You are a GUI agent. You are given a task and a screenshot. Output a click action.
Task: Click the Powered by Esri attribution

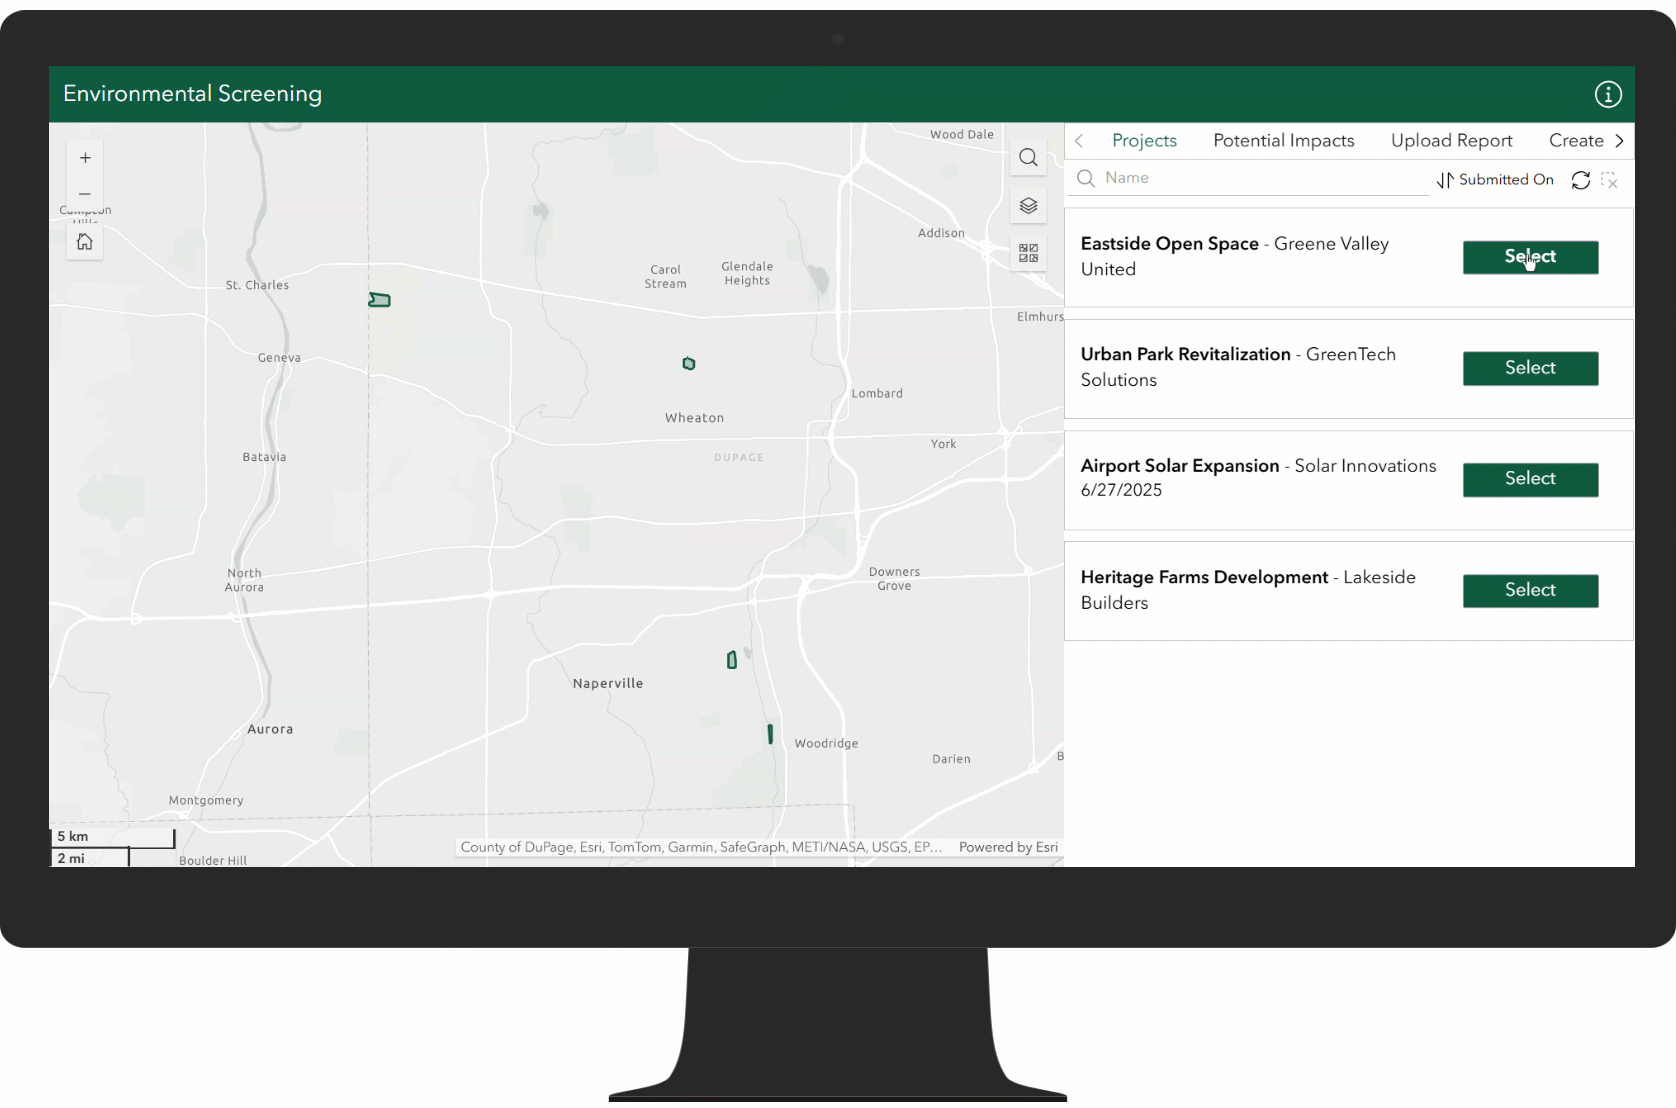[x=1007, y=847]
